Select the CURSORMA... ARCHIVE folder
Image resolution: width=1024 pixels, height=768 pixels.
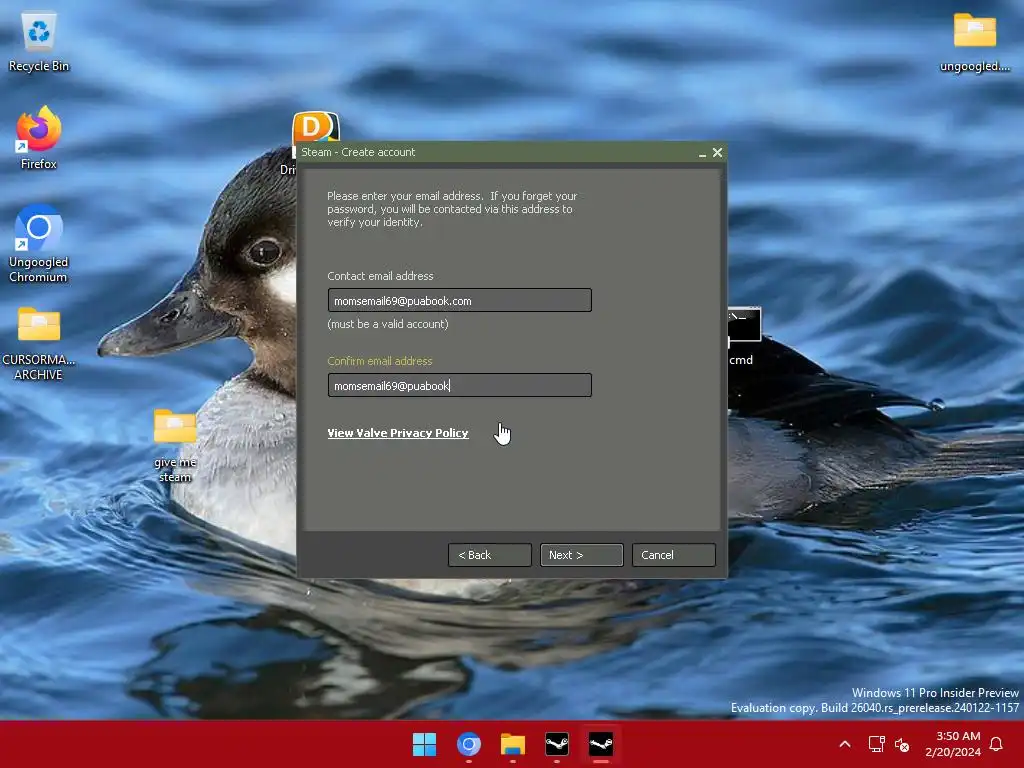(39, 344)
